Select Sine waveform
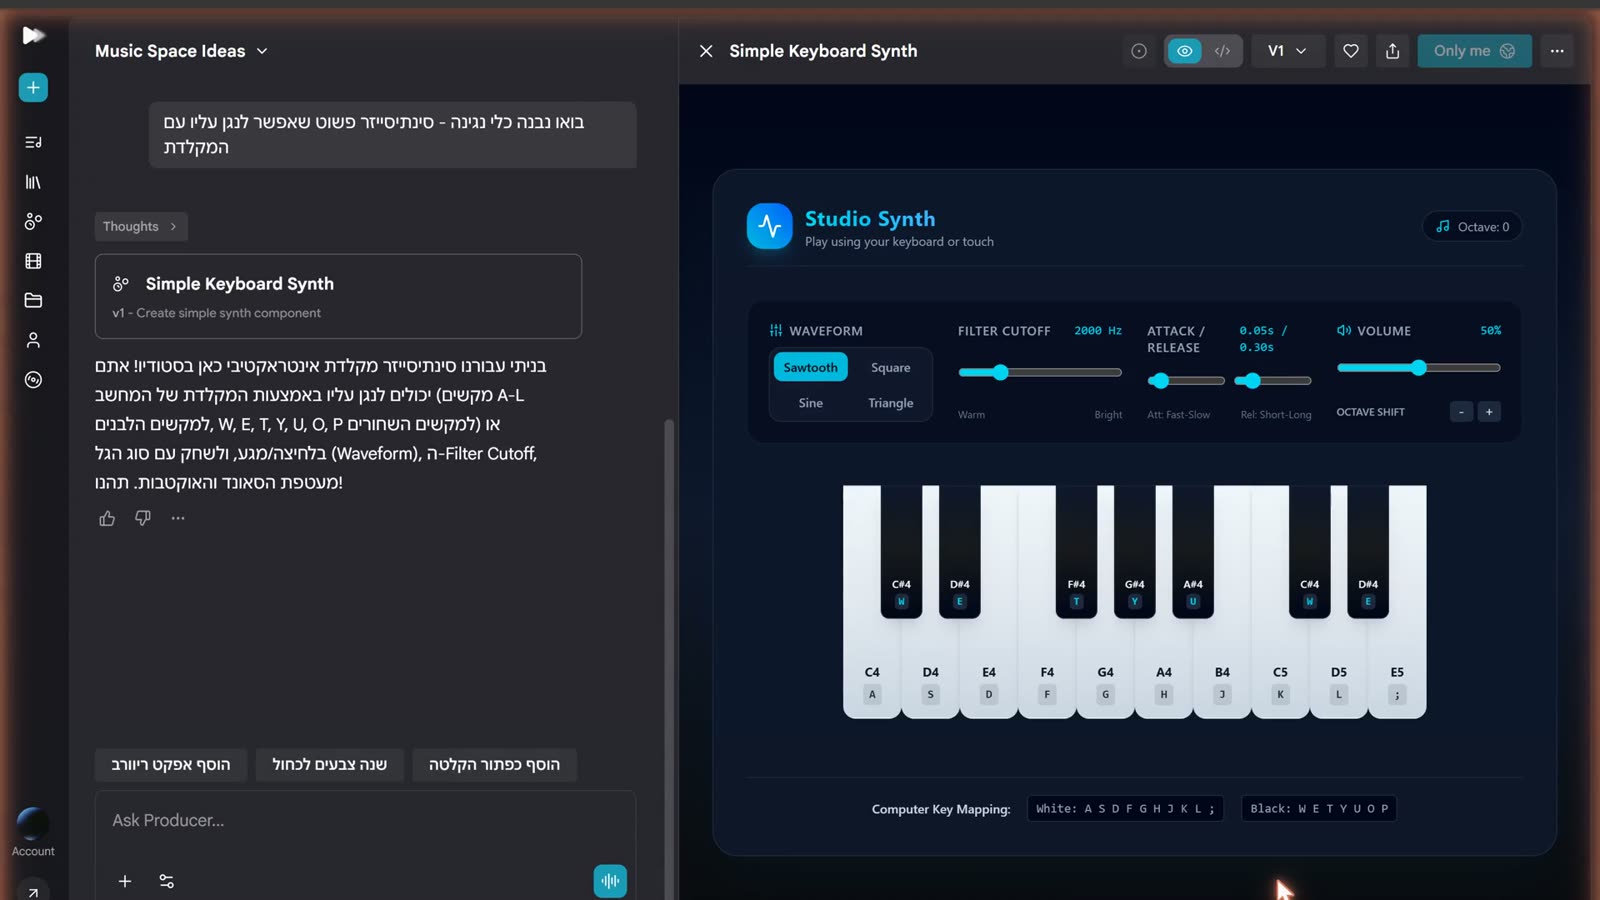The height and width of the screenshot is (900, 1600). click(x=811, y=403)
